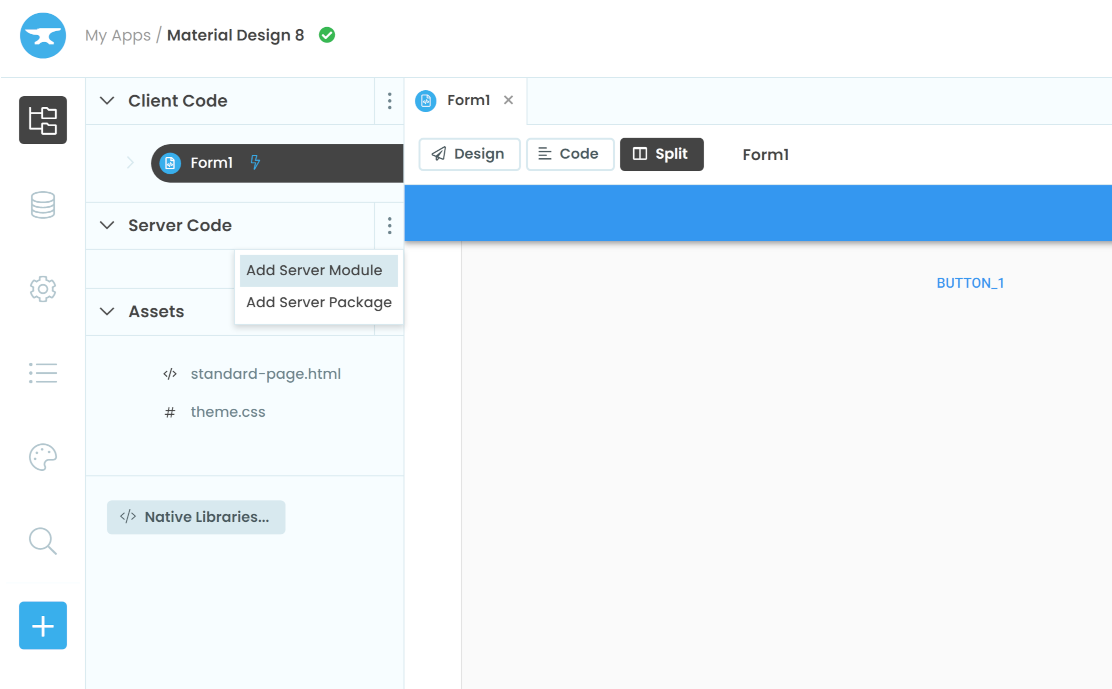Open the app Settings gear icon
The width and height of the screenshot is (1112, 689).
[42, 288]
